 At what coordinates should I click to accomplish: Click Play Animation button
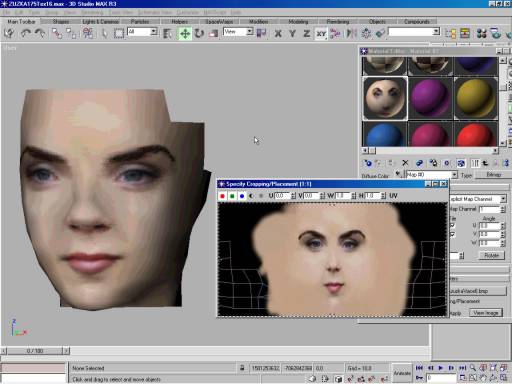point(441,368)
